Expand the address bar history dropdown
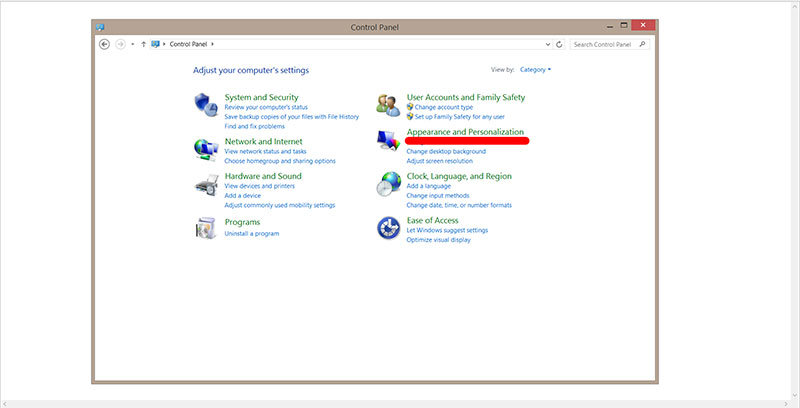The height and width of the screenshot is (408, 800). coord(548,44)
